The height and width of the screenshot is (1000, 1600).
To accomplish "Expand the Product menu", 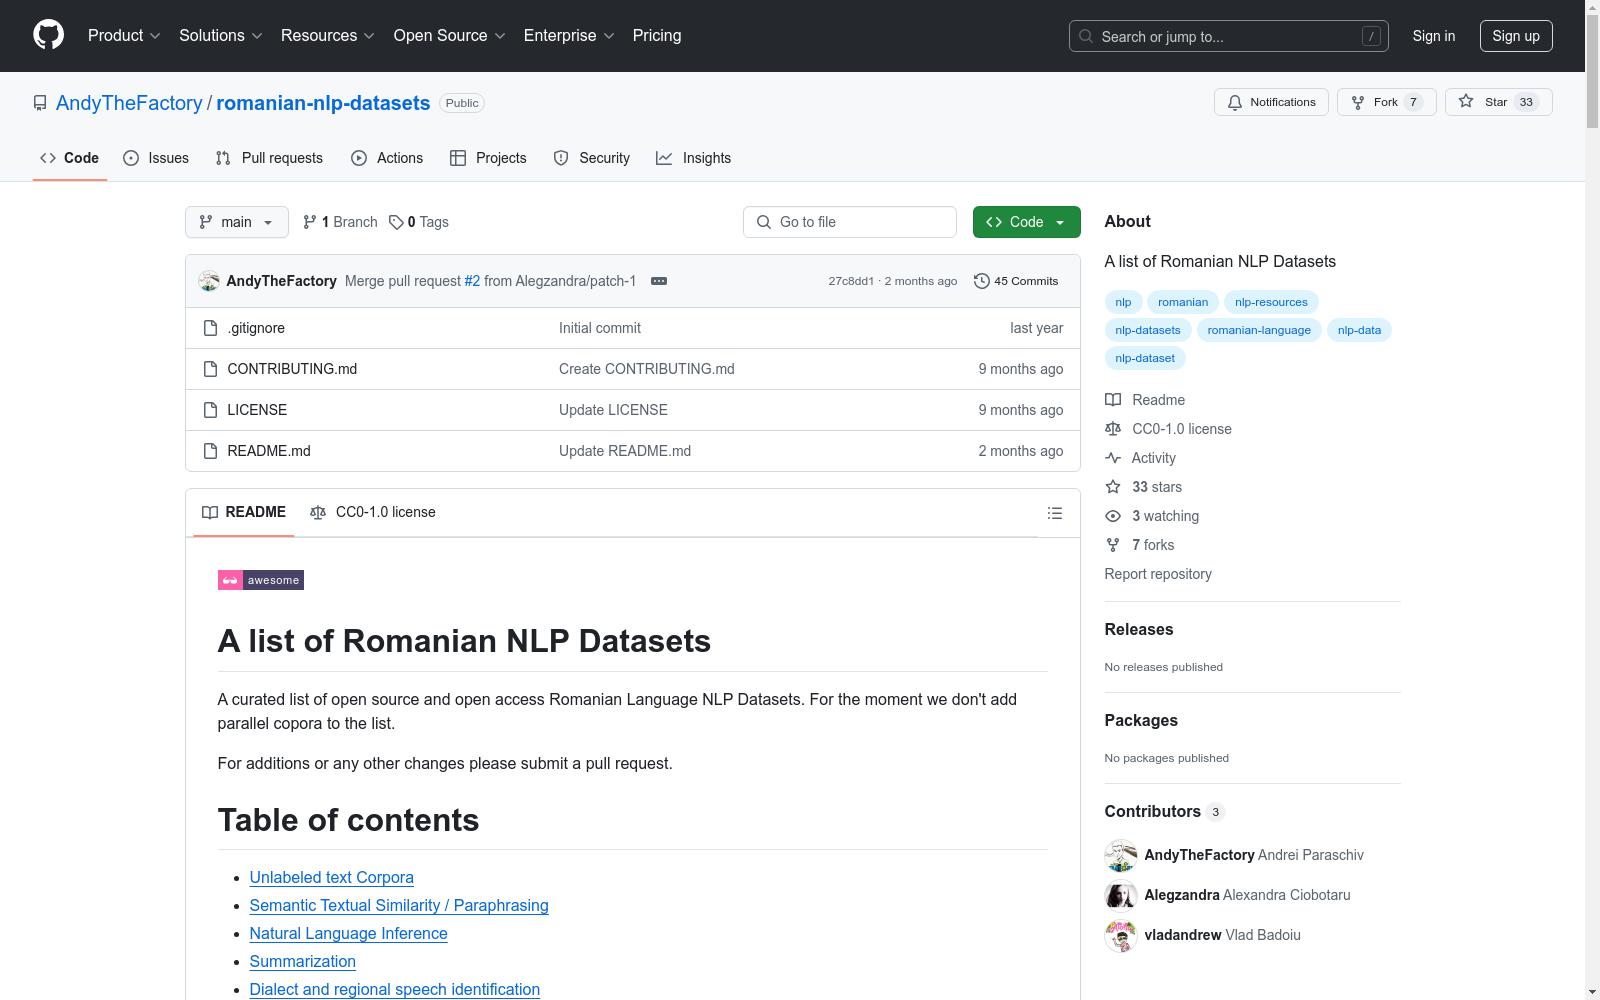I will [x=124, y=36].
